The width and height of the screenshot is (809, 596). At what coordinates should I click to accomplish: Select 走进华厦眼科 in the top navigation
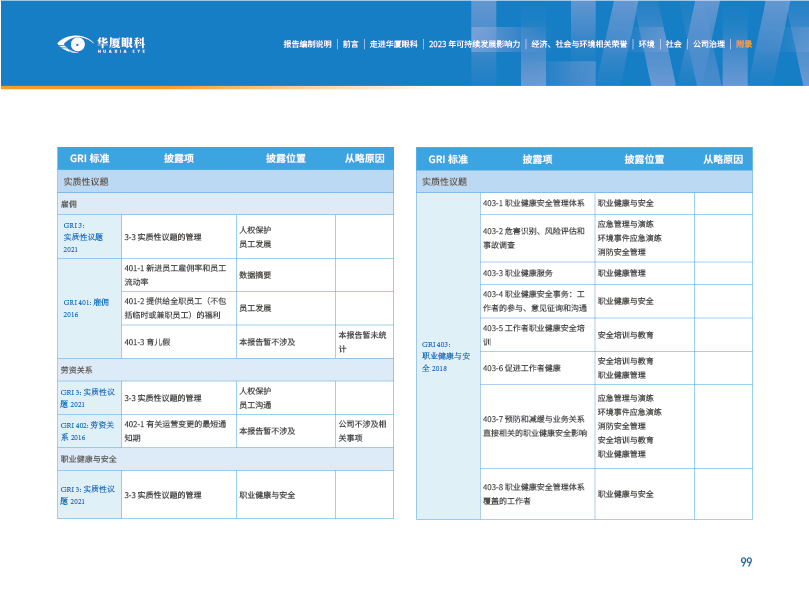point(393,44)
